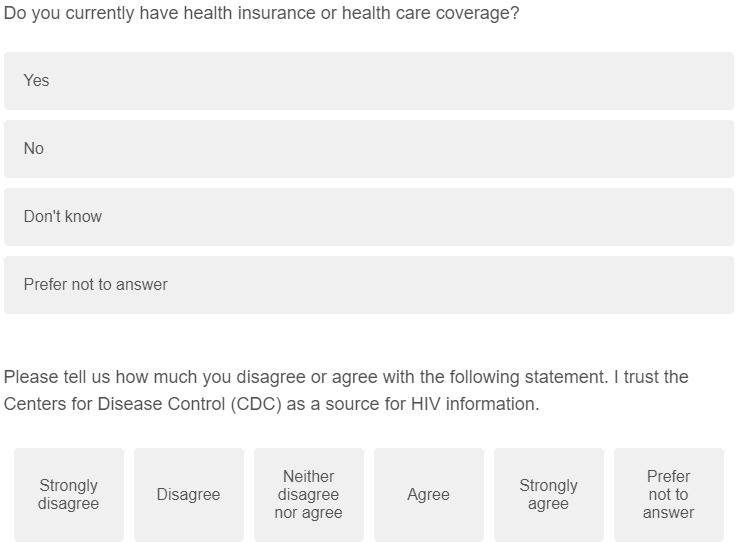Click the health insurance question text
The height and width of the screenshot is (550, 745).
coord(262,16)
